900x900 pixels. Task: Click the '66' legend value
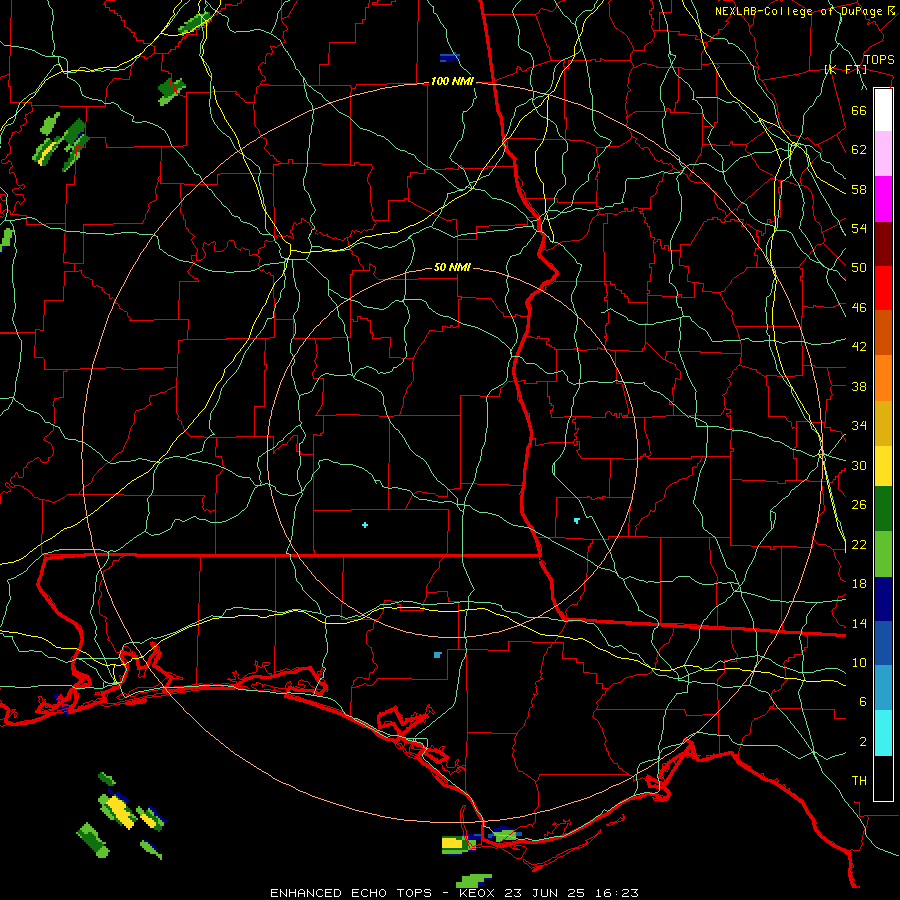[859, 110]
